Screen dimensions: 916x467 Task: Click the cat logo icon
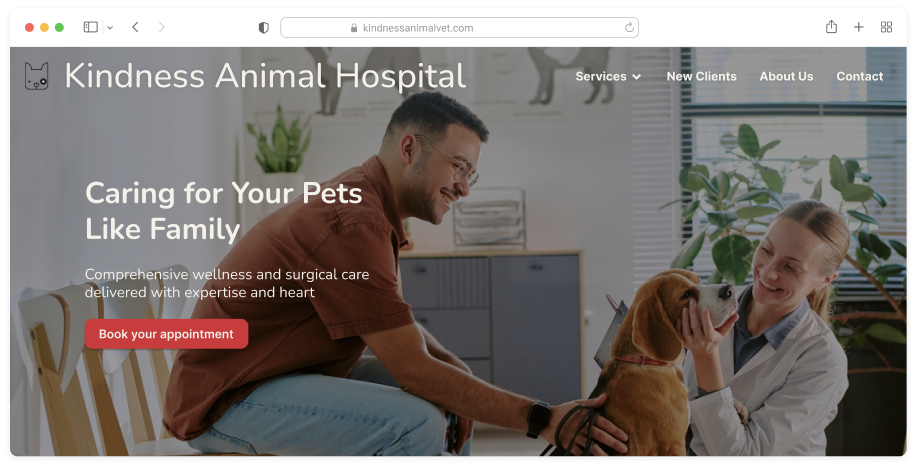[36, 76]
